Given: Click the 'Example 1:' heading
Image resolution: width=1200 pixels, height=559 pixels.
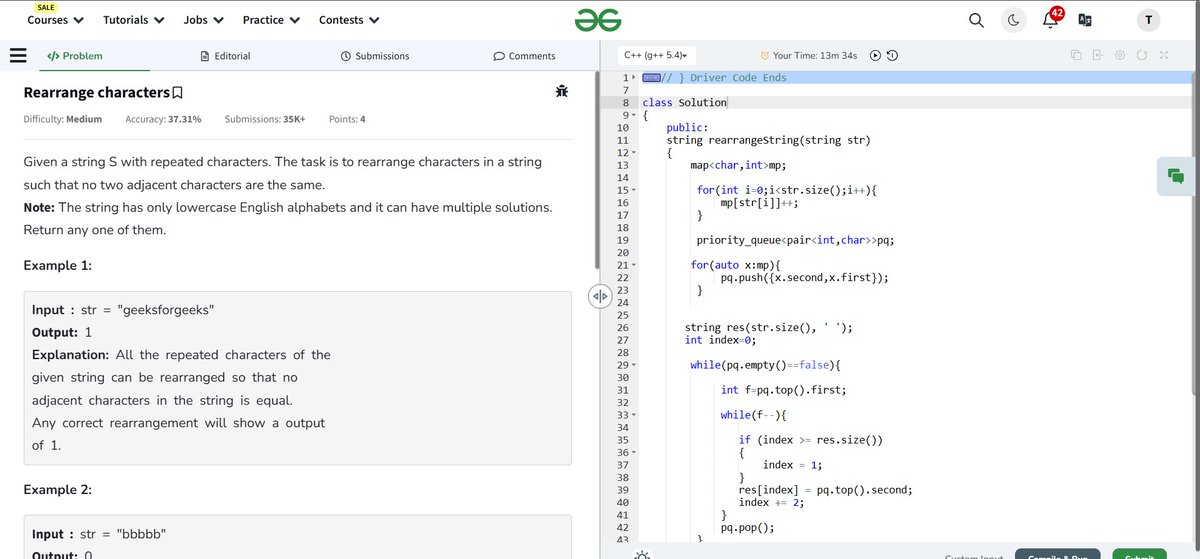Looking at the screenshot, I should [57, 265].
